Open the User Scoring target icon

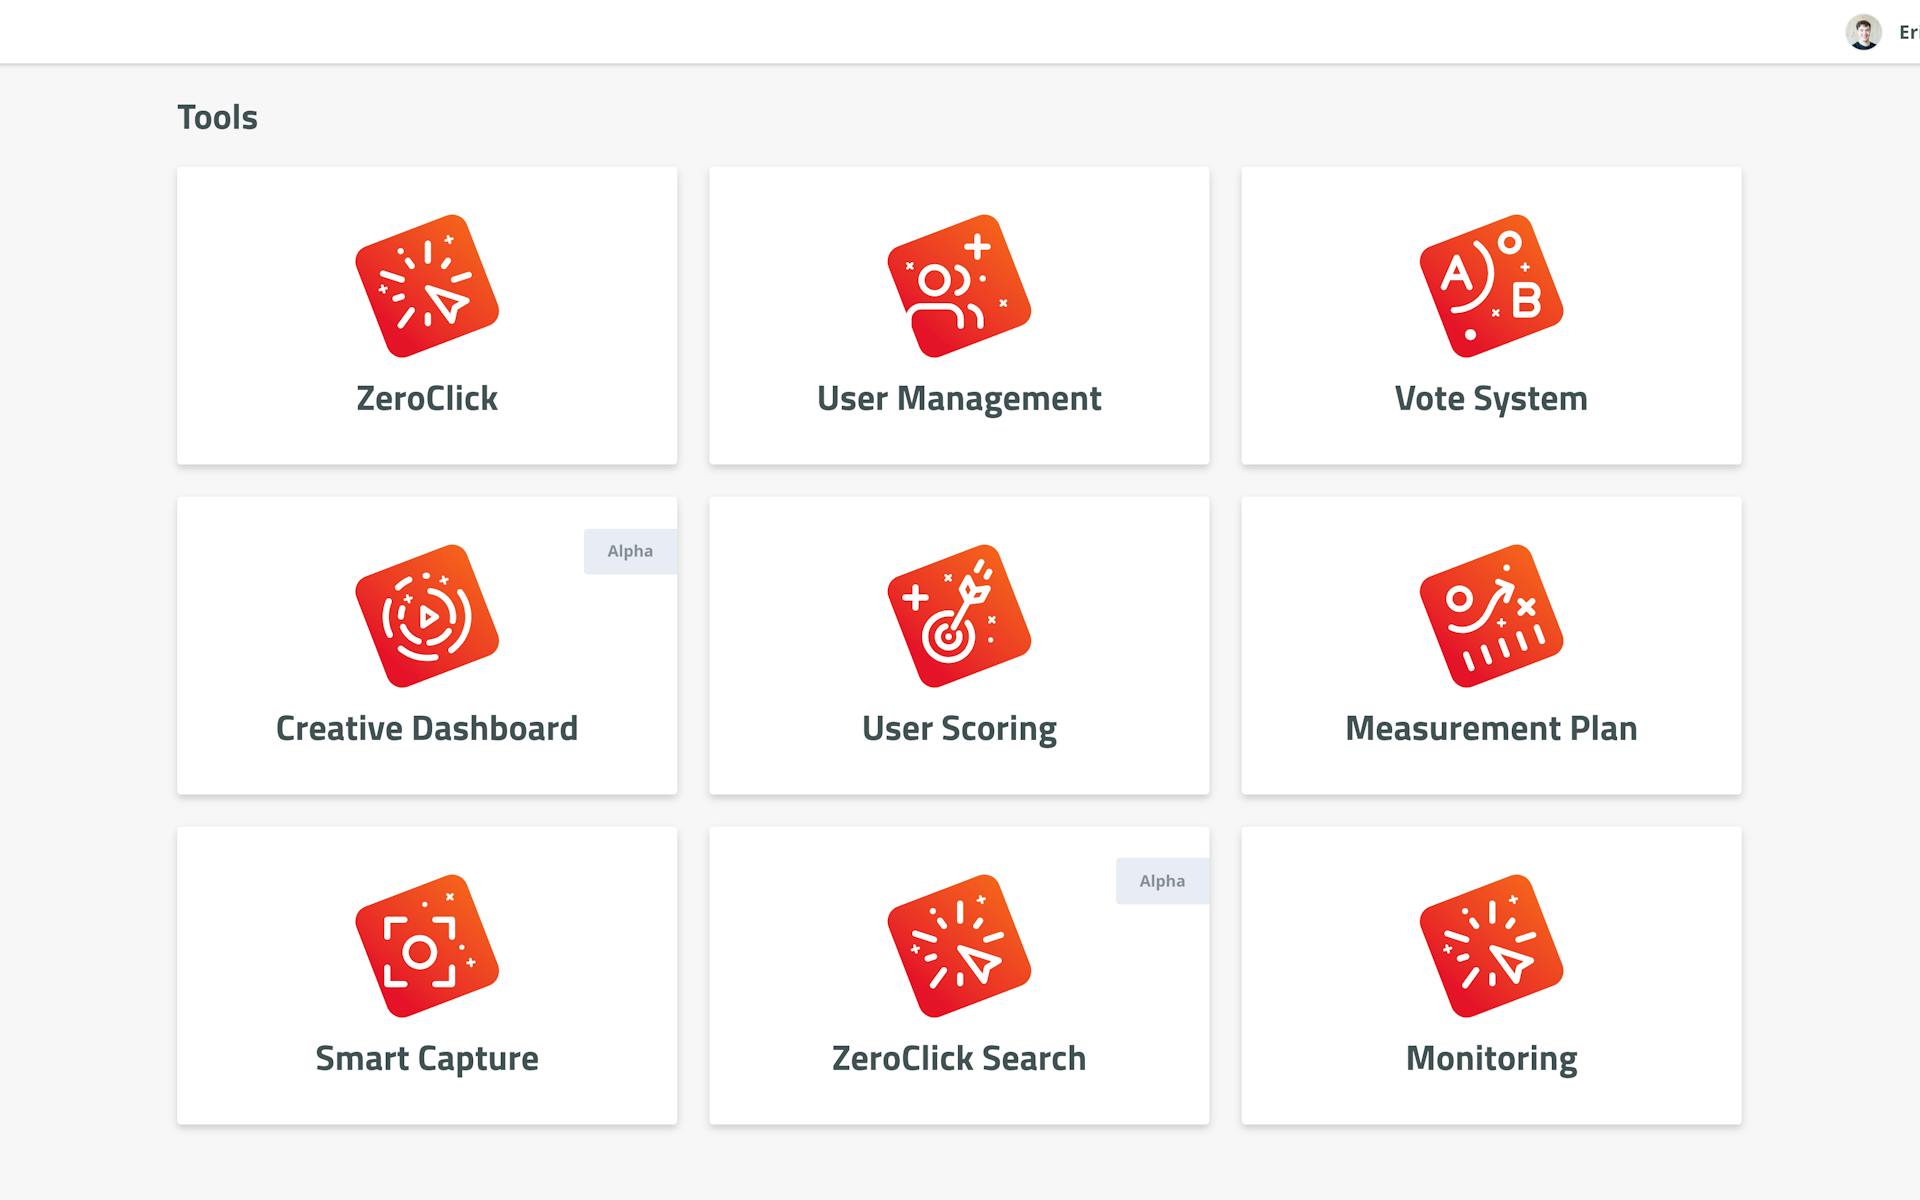(959, 616)
